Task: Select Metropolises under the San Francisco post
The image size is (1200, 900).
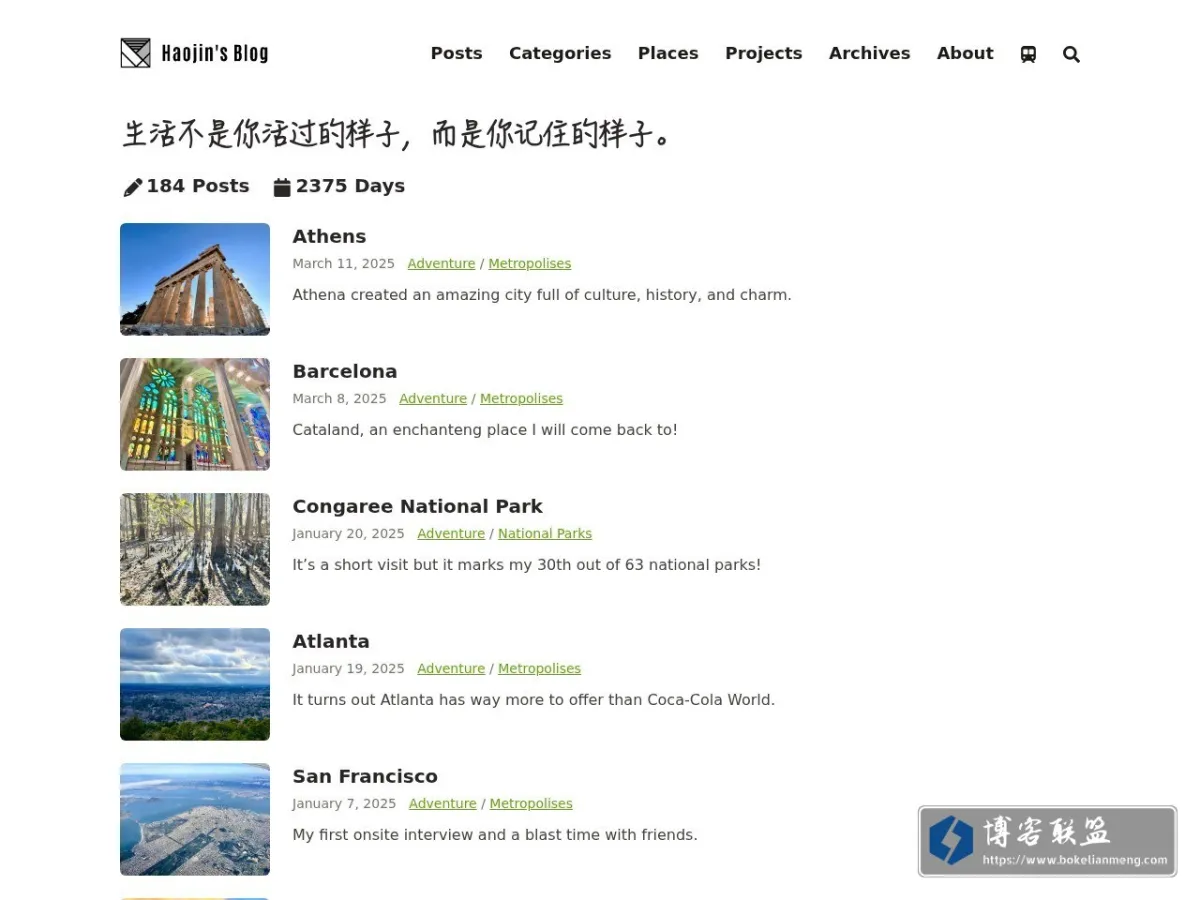Action: pos(531,804)
